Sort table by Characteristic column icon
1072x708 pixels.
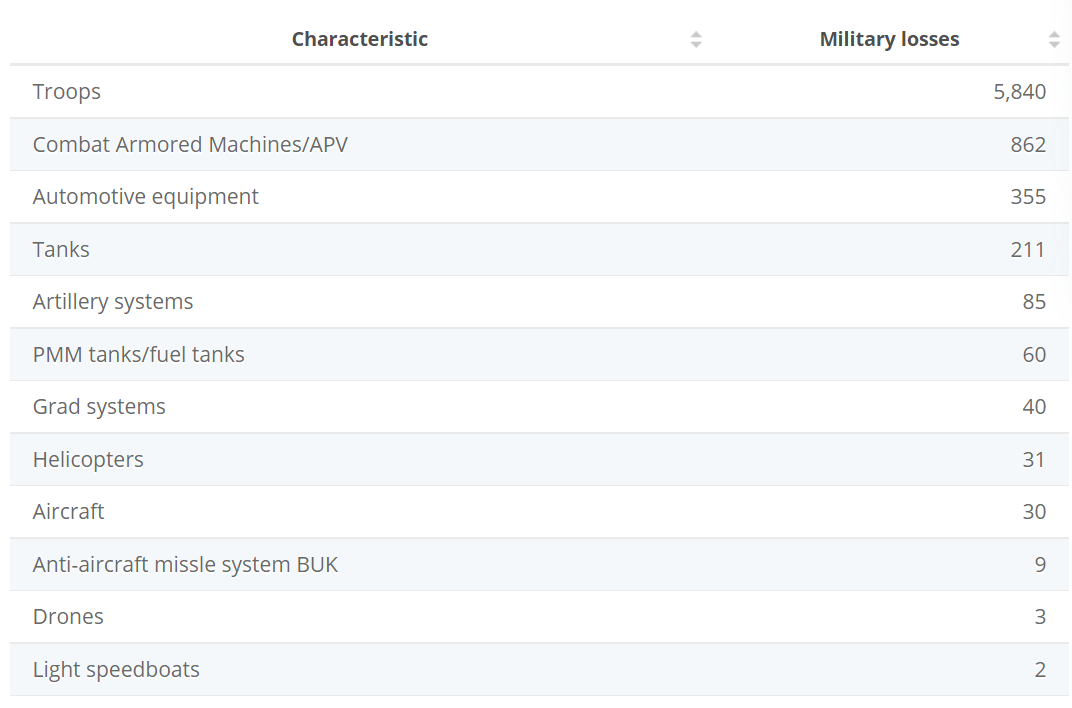coord(696,40)
